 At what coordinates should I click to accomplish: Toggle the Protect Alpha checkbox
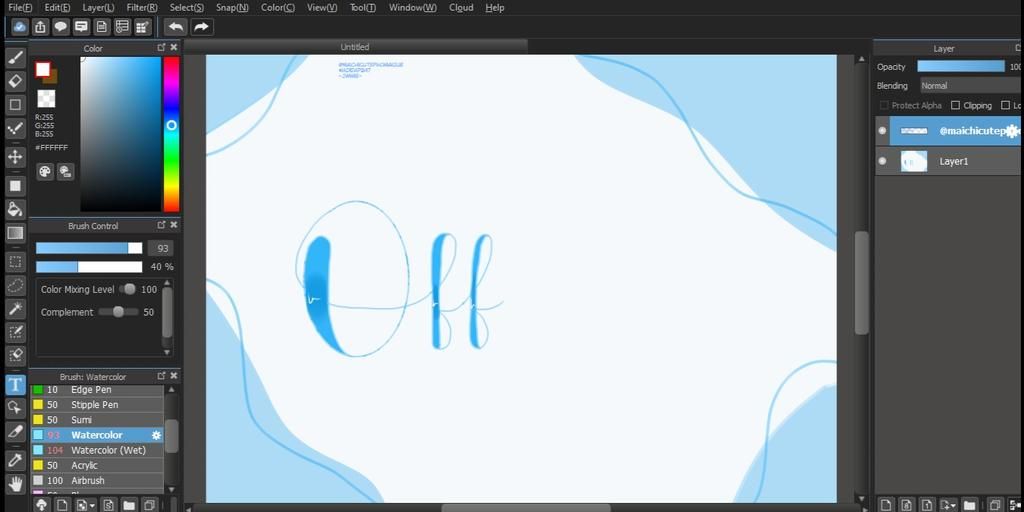[x=884, y=105]
